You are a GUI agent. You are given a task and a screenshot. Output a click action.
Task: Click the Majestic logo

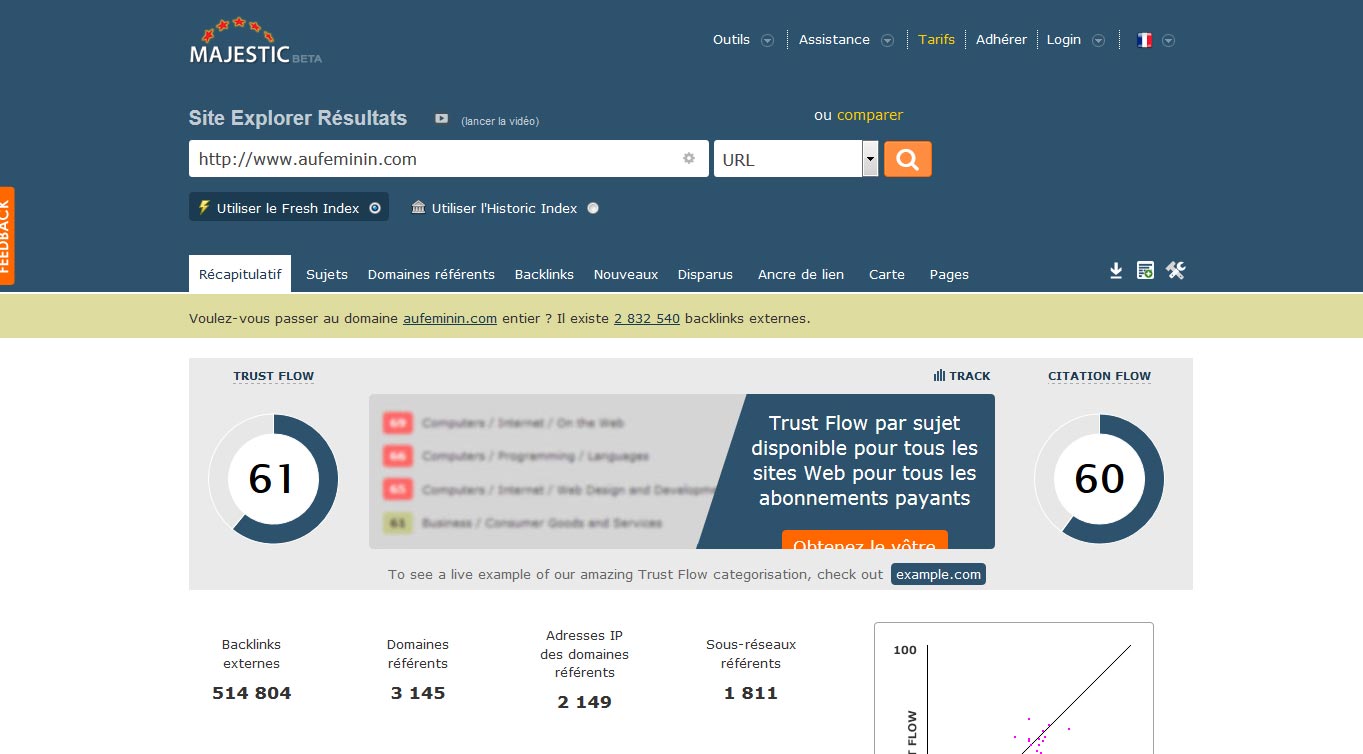point(255,43)
